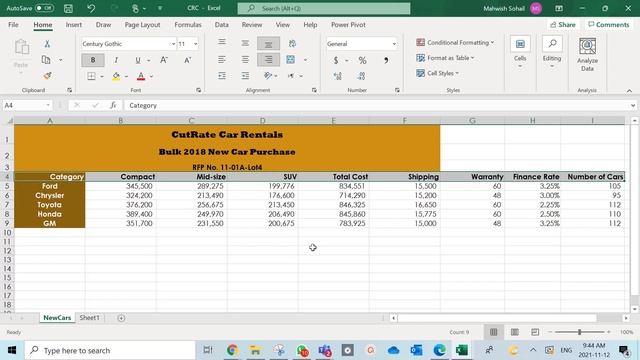The width and height of the screenshot is (640, 360).
Task: Expand the Cells group
Action: (520, 52)
